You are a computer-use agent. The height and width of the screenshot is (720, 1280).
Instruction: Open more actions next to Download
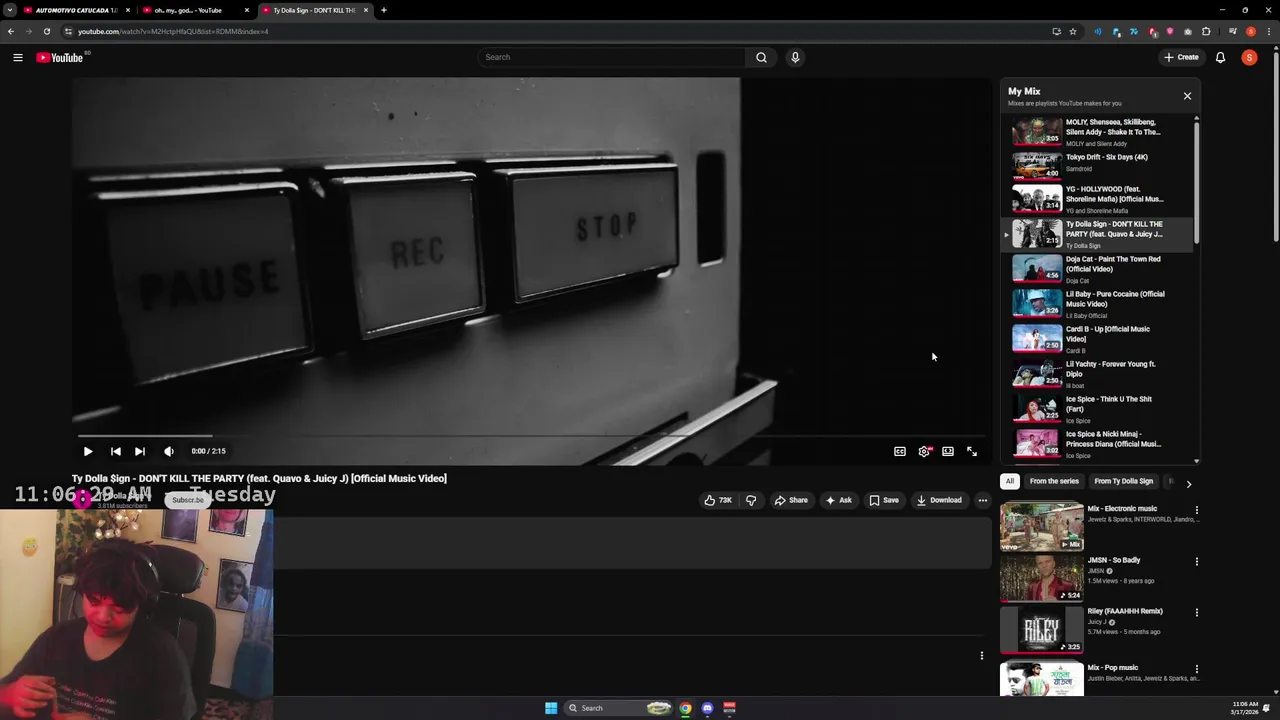982,500
